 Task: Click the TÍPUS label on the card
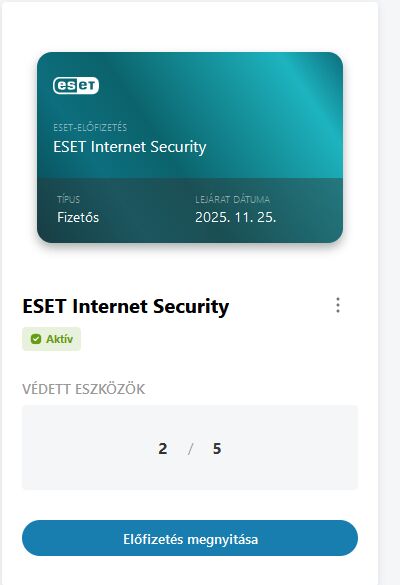coord(69,199)
